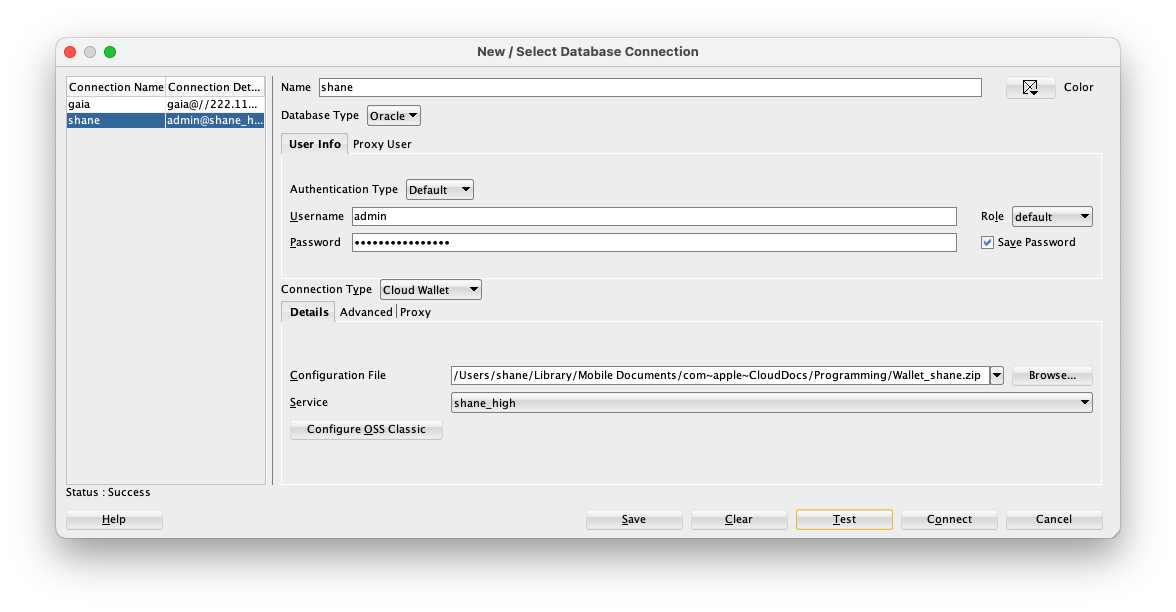Select the shane connection row
1176x612 pixels.
click(x=166, y=120)
